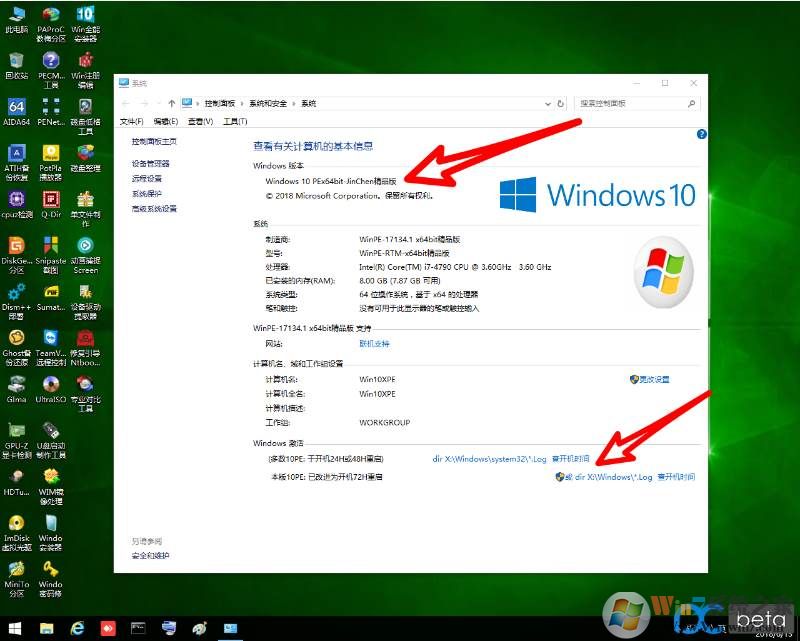
Task: Click the 高级系统设置 sidebar link
Action: pos(154,209)
